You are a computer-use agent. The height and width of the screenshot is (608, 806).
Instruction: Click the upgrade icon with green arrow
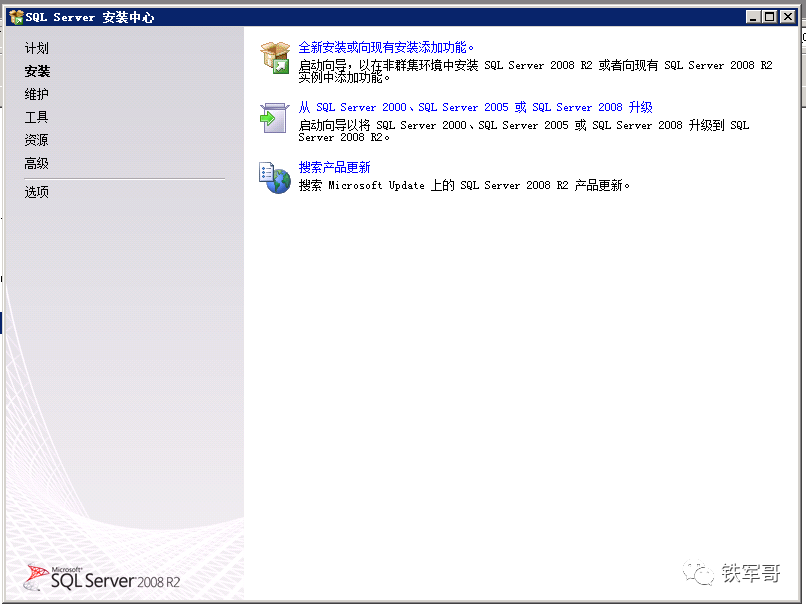tap(274, 118)
